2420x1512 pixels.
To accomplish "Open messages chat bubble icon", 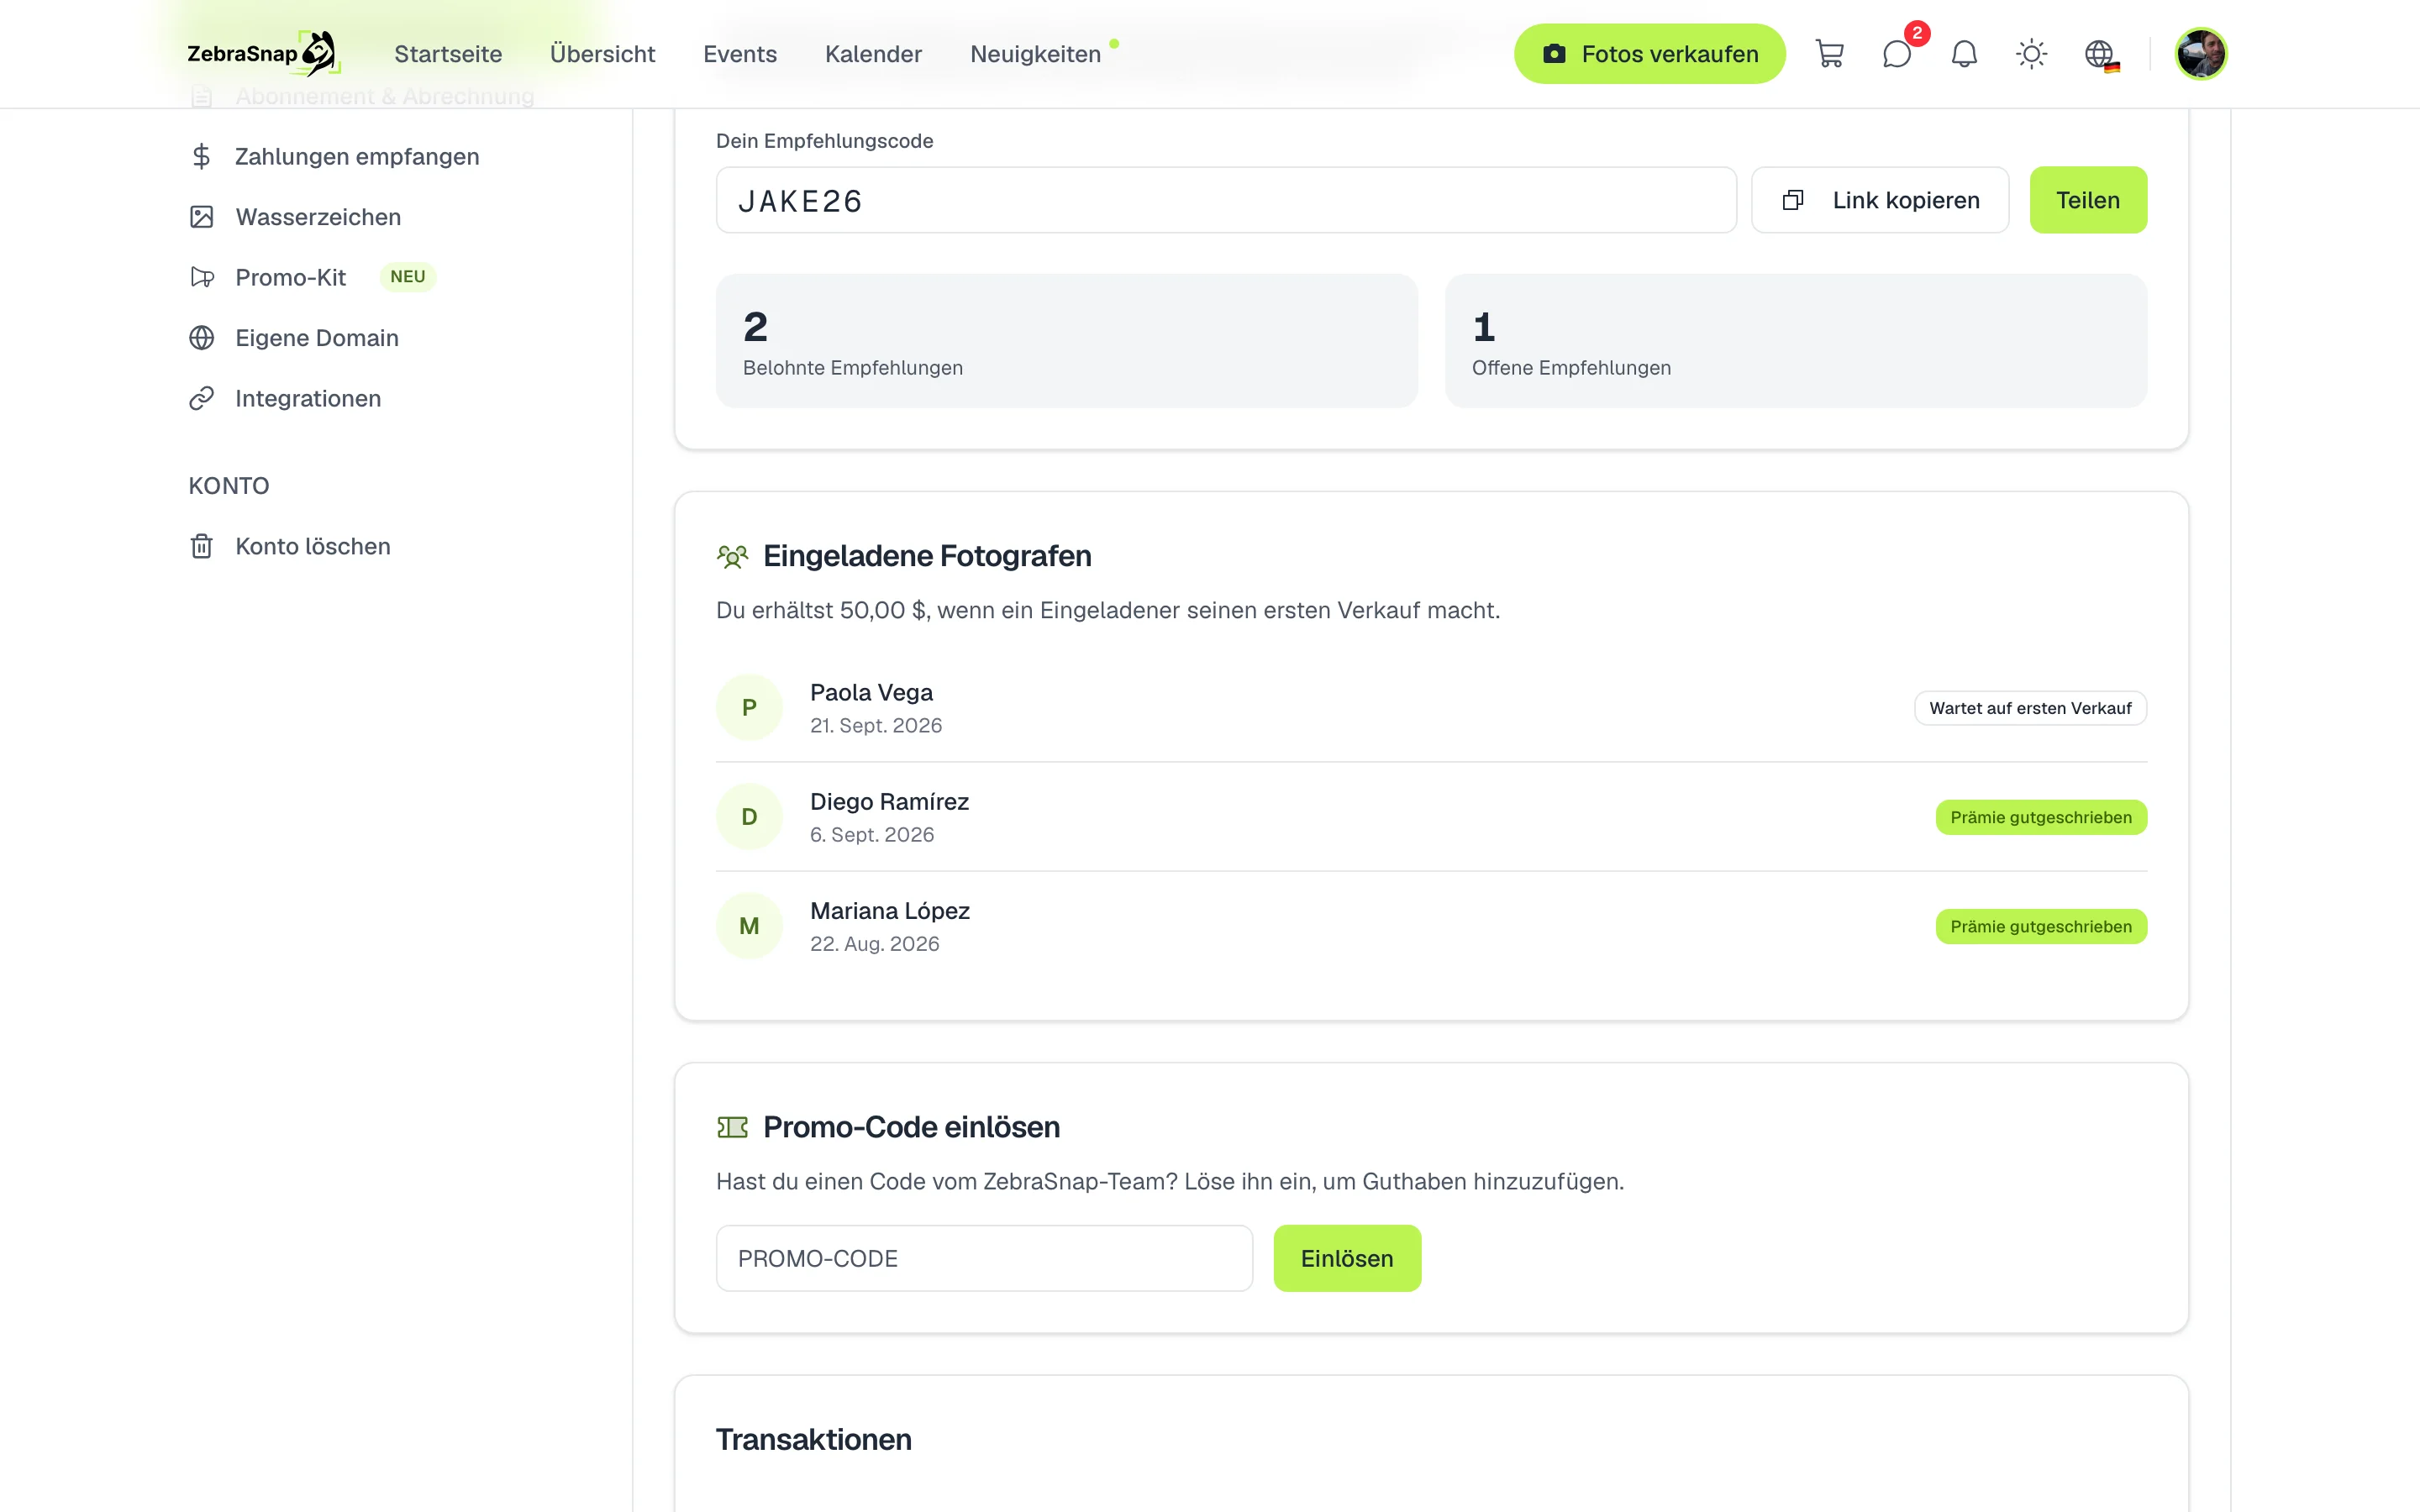I will 1897,54.
